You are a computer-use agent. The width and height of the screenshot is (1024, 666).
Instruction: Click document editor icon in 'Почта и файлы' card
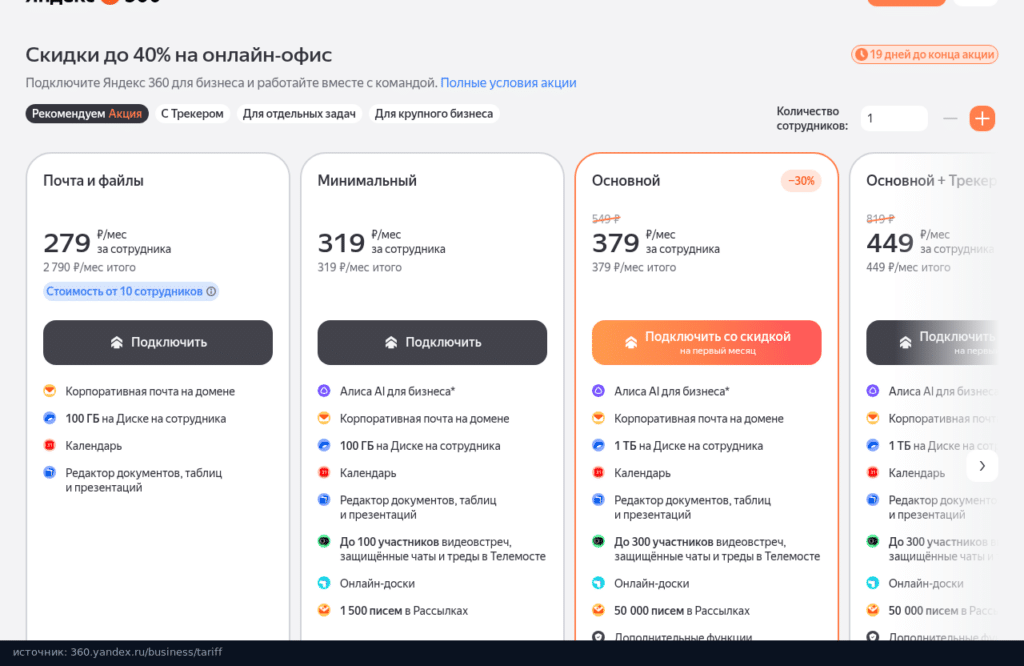coord(50,472)
